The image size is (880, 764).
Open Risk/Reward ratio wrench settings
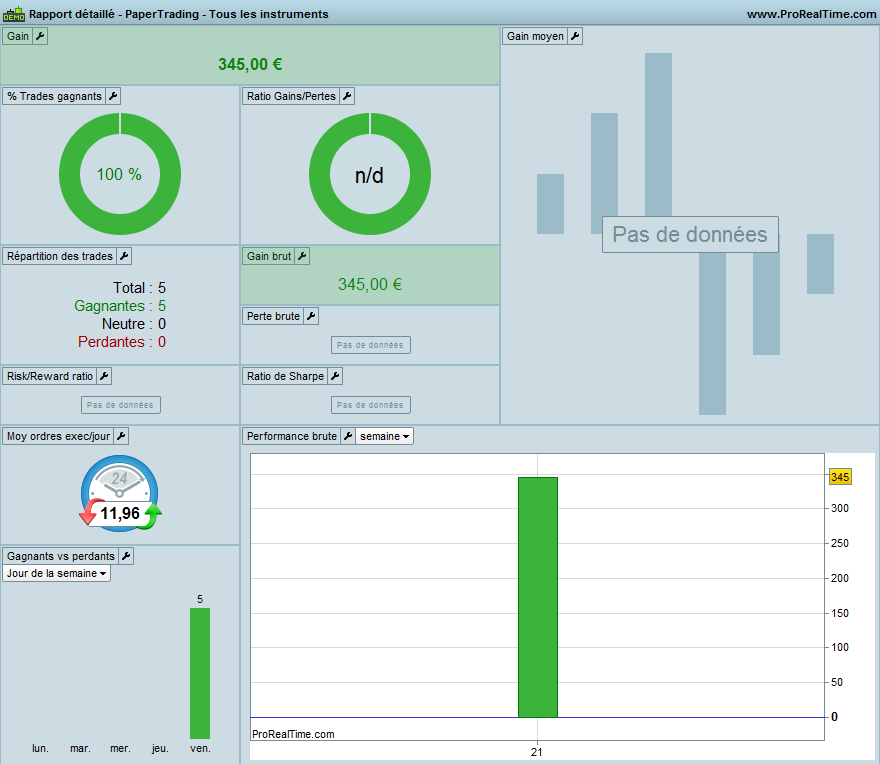[104, 376]
